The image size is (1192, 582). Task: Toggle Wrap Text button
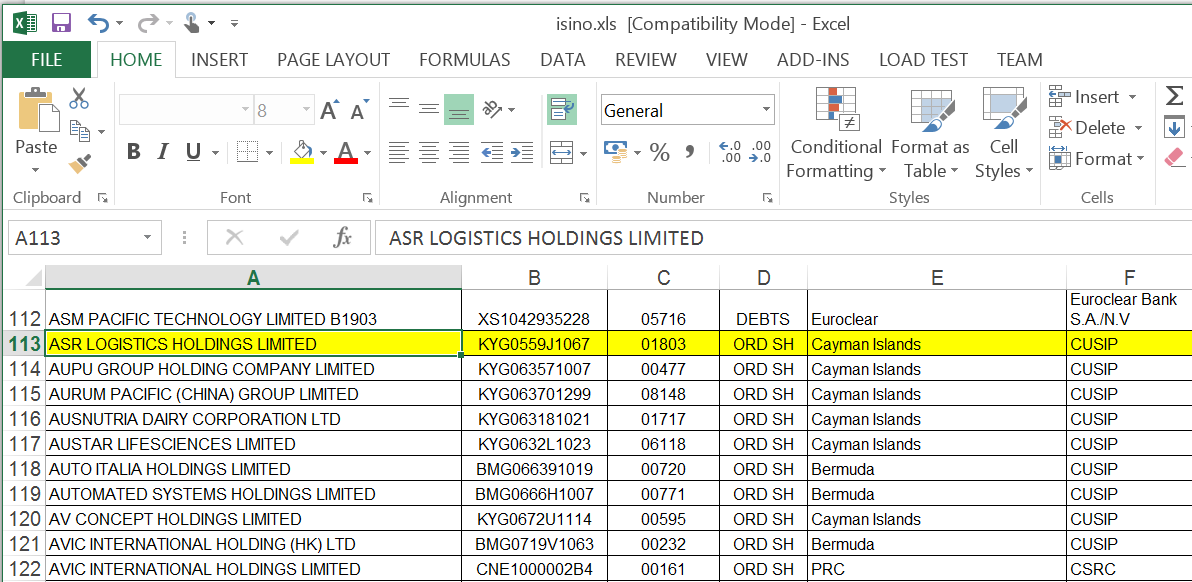click(562, 109)
